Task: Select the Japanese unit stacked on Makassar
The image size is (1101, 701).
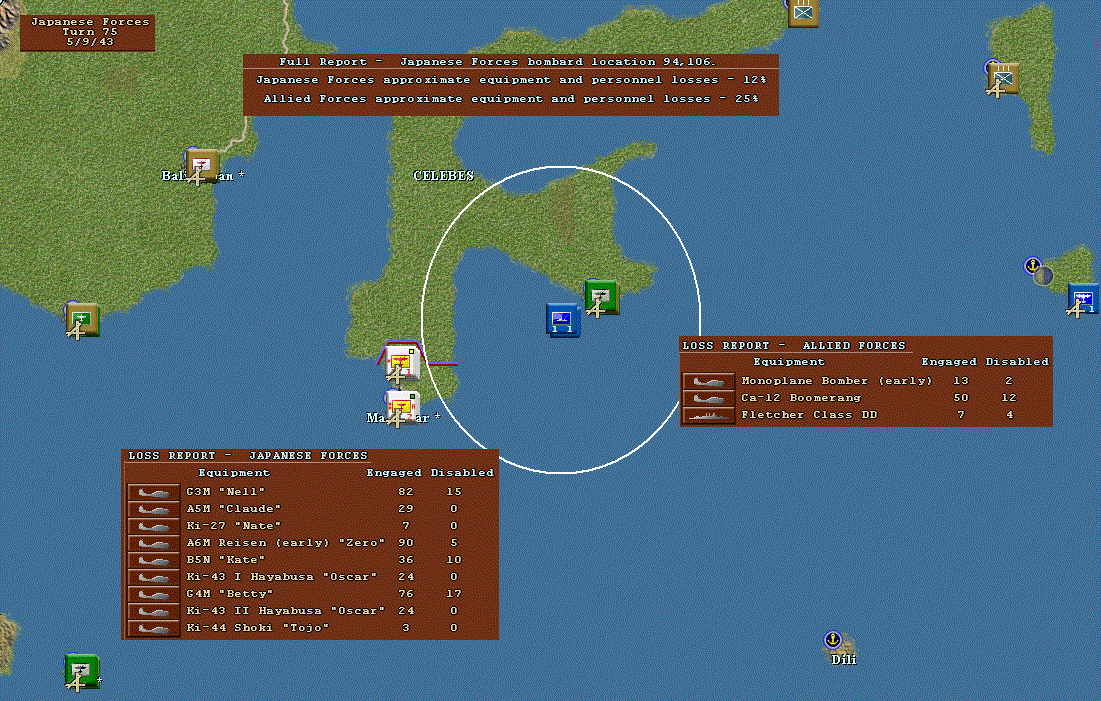Action: 402,408
